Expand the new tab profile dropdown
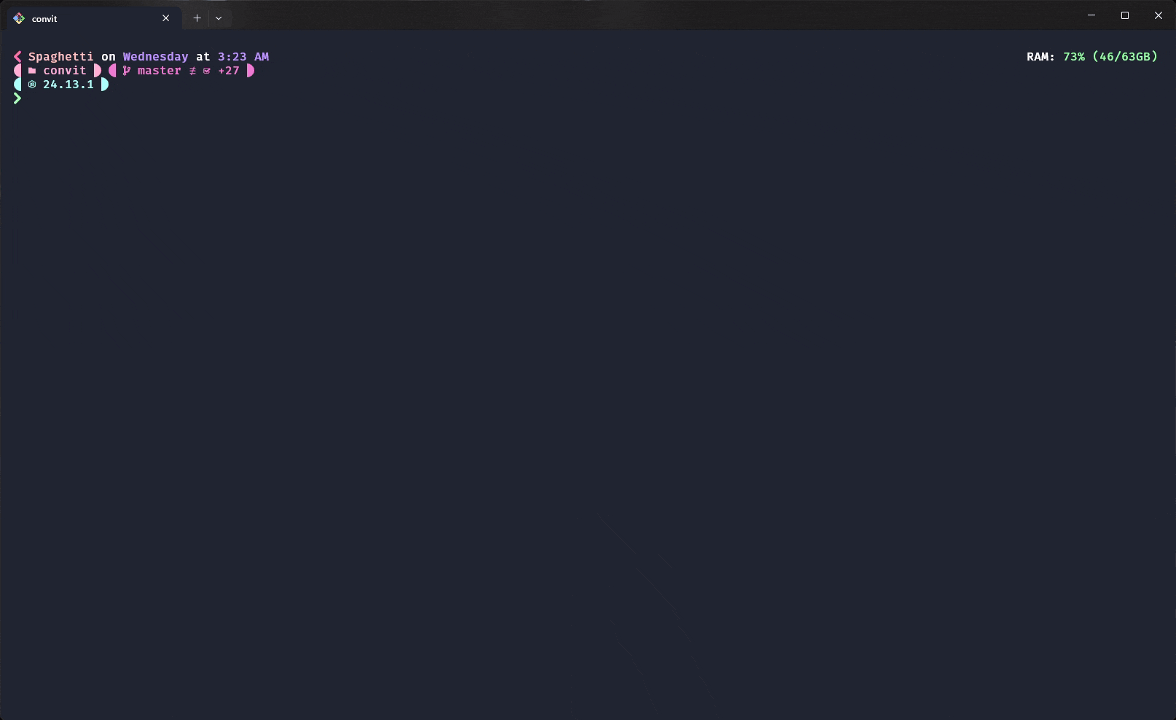The width and height of the screenshot is (1176, 720). 219,18
